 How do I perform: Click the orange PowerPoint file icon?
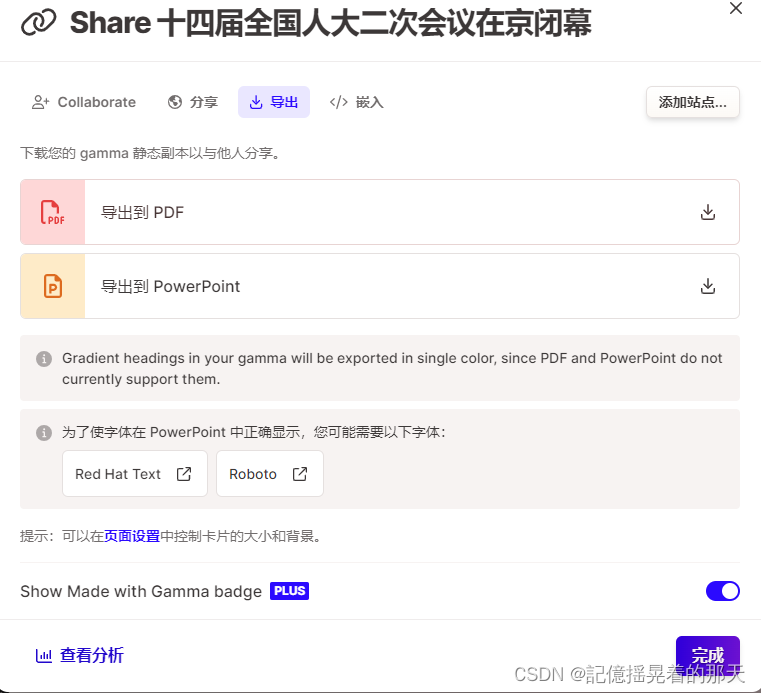52,286
